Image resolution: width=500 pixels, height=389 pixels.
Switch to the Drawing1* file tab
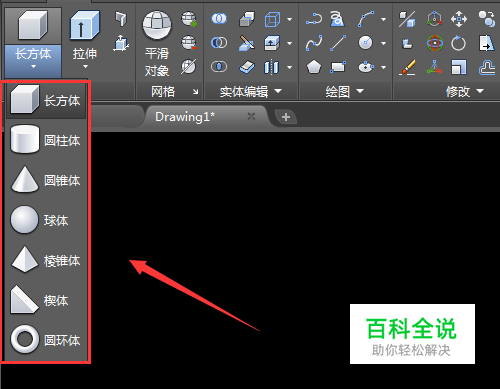coord(206,117)
